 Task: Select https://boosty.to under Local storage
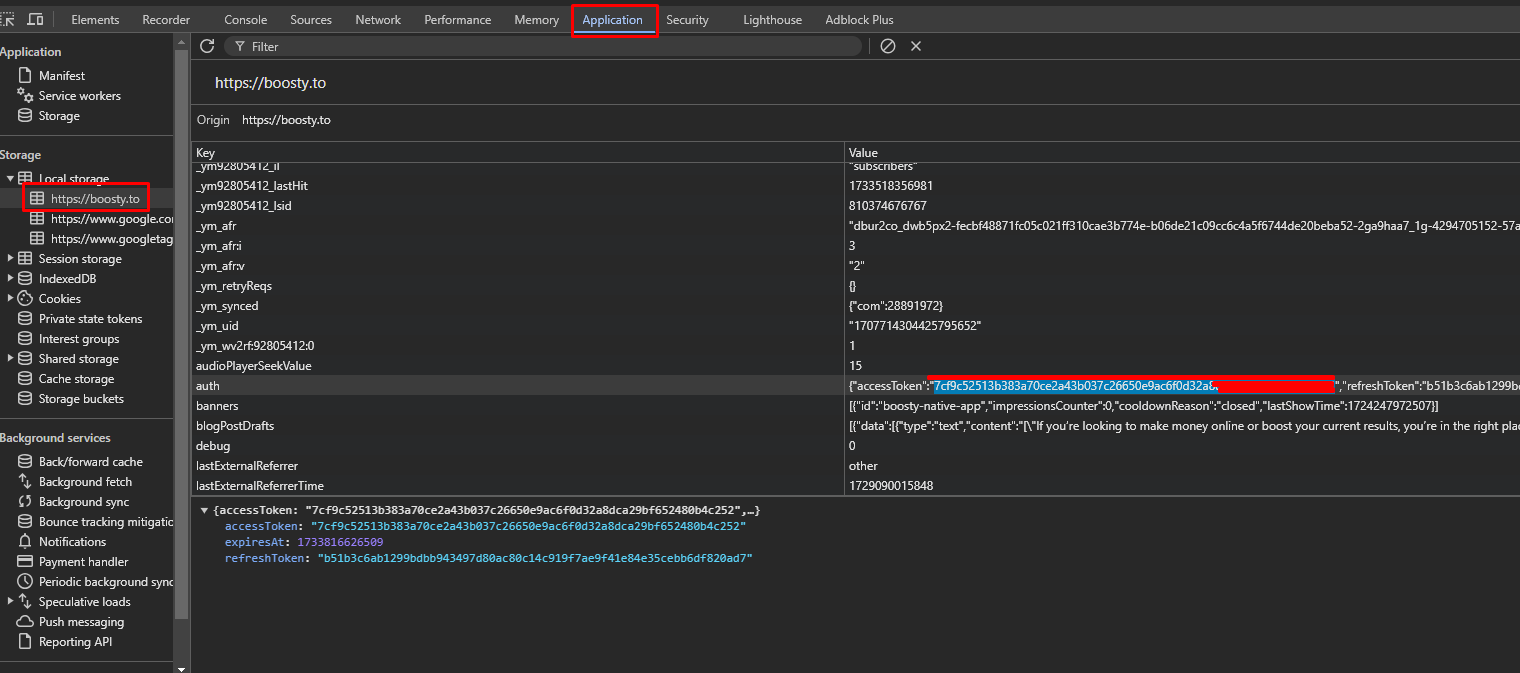[94, 199]
